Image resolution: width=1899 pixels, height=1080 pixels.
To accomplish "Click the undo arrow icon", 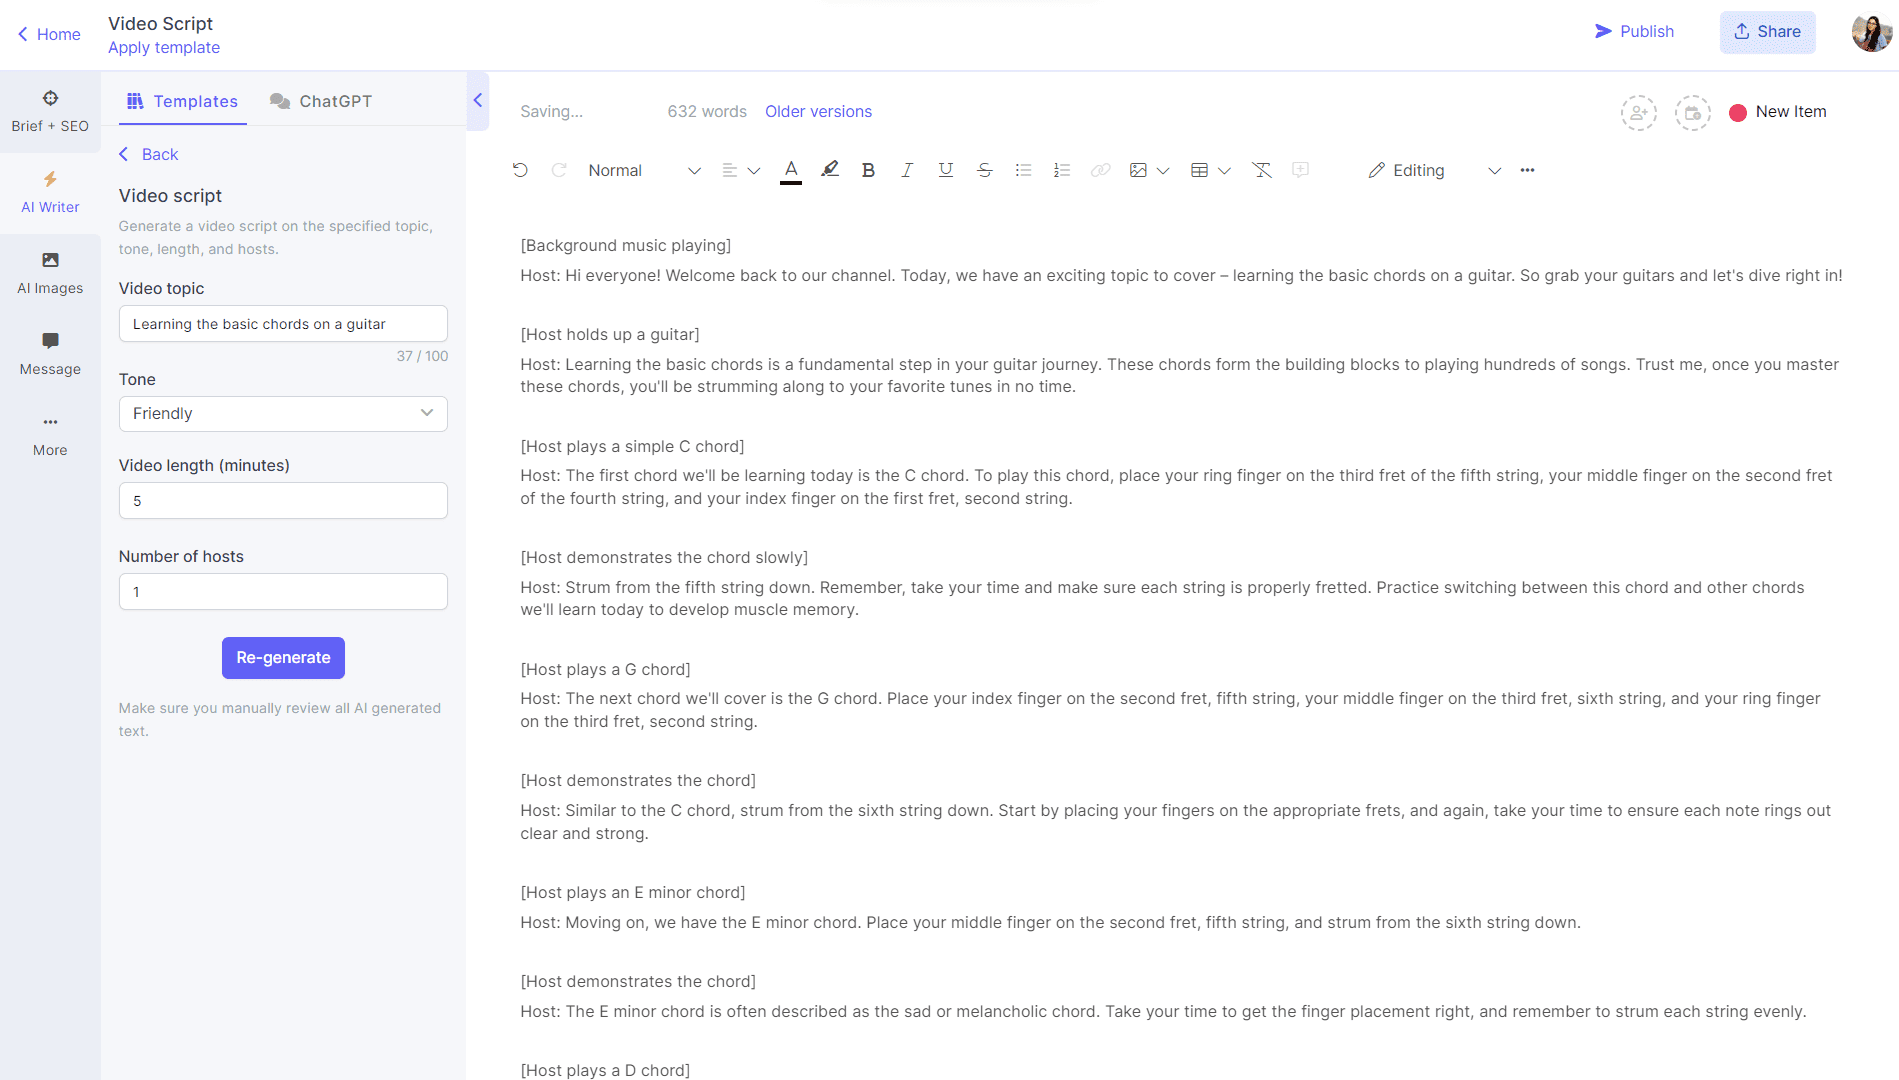I will point(520,170).
